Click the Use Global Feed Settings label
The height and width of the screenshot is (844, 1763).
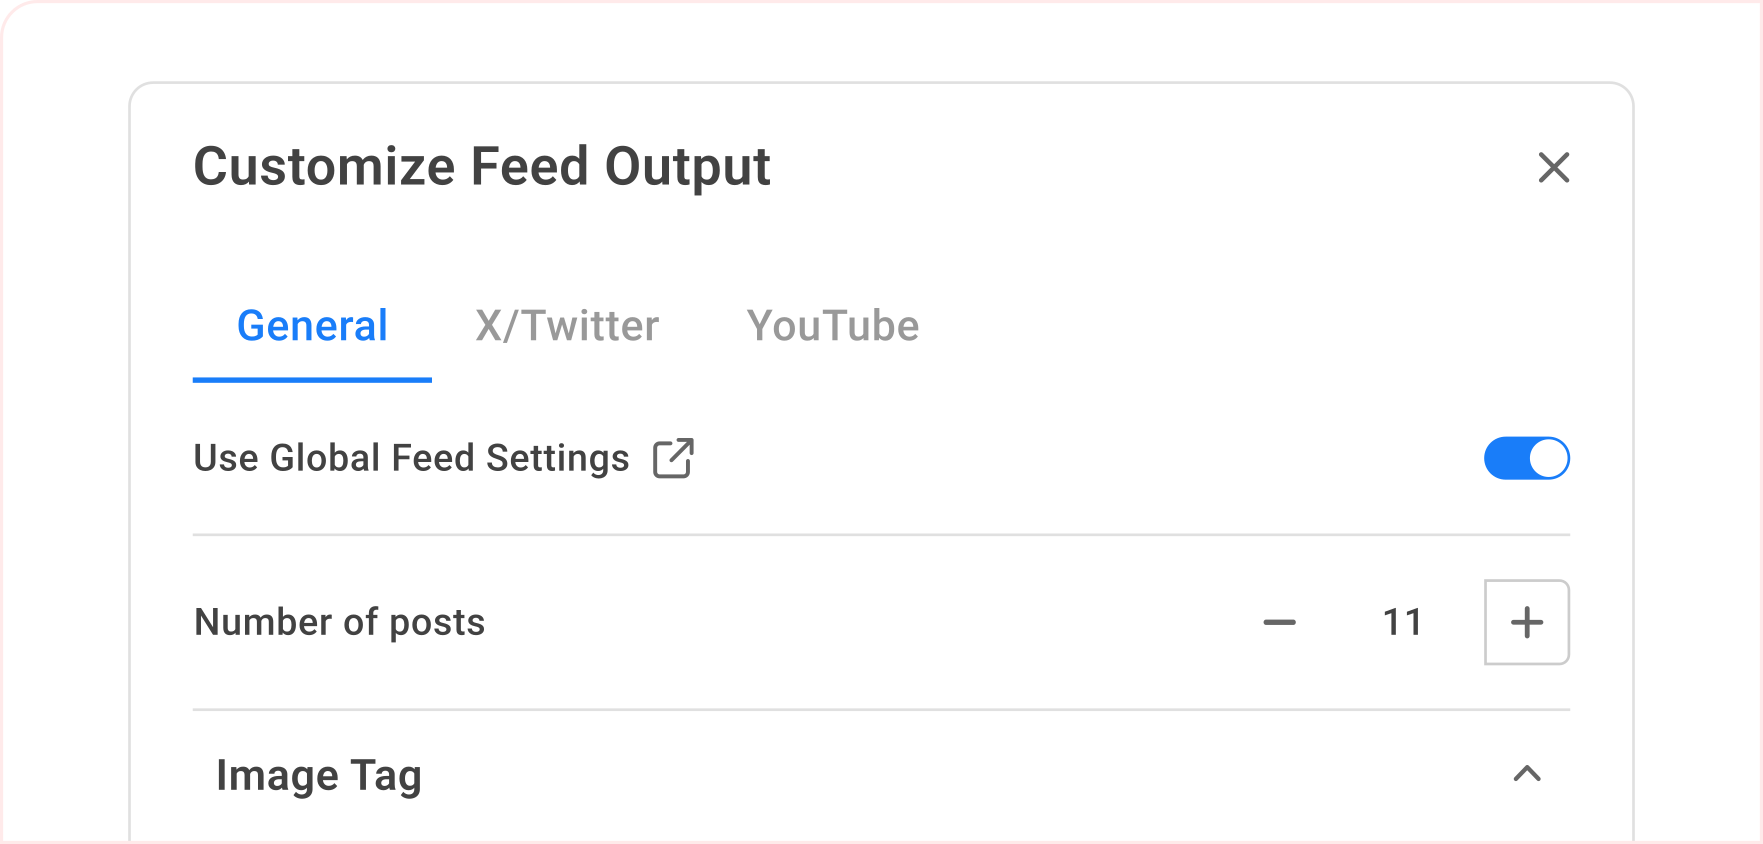[411, 459]
